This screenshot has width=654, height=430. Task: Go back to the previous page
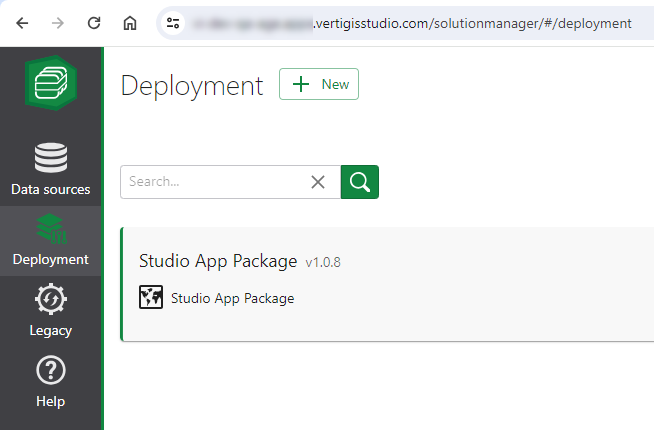point(22,23)
